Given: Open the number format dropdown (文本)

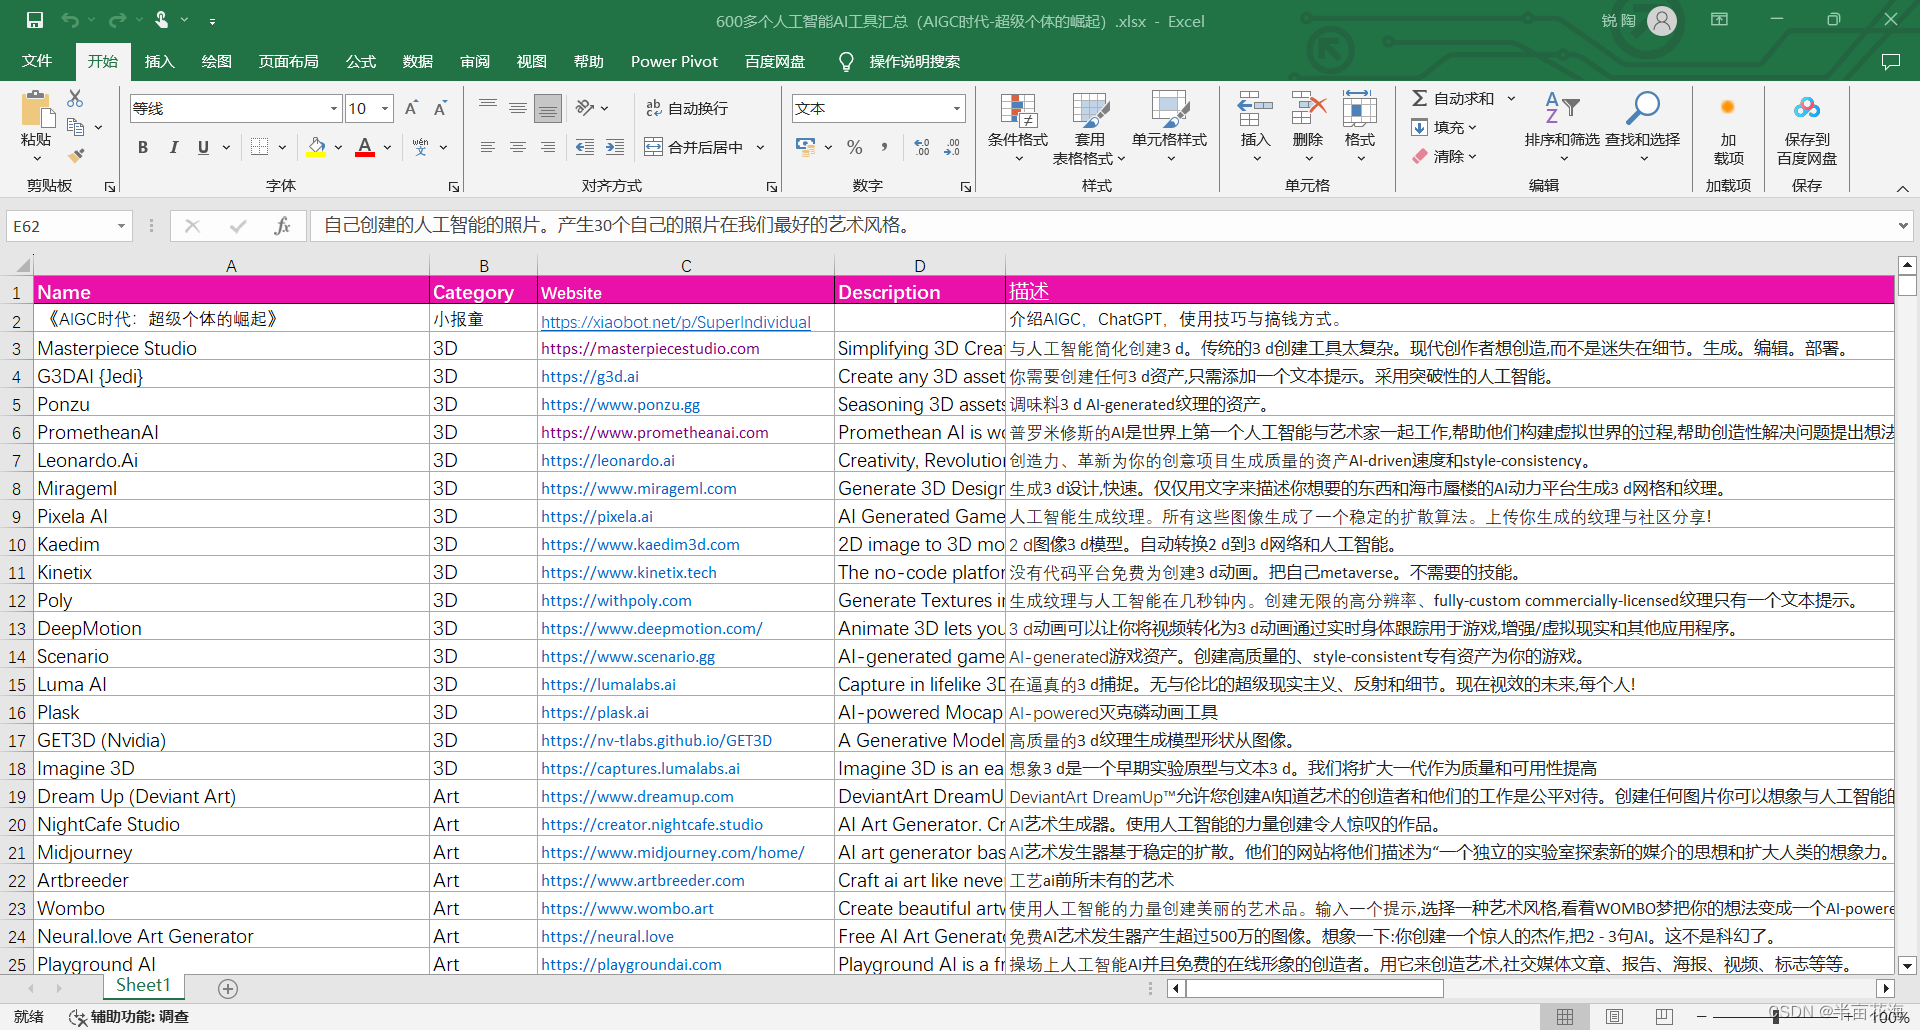Looking at the screenshot, I should coord(957,108).
